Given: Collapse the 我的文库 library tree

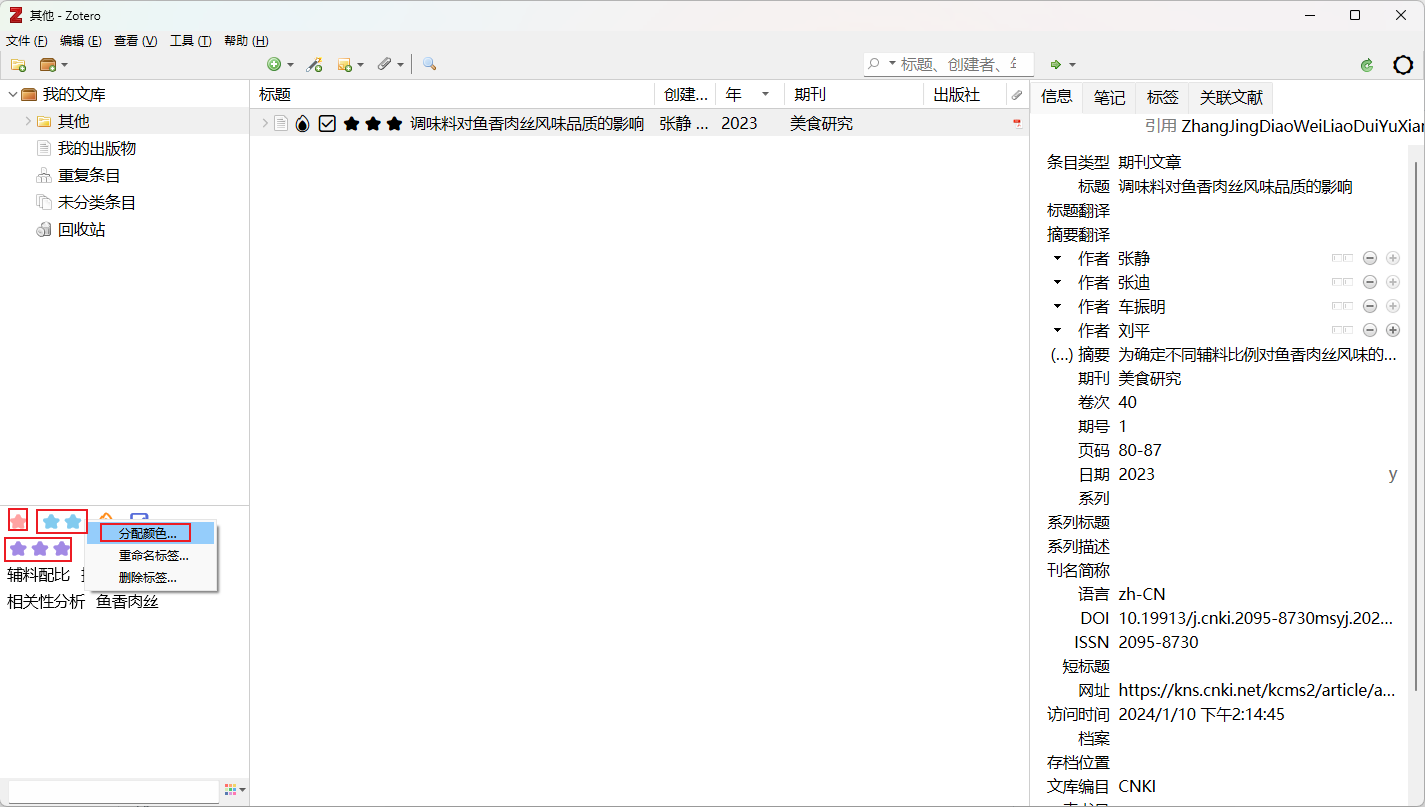Looking at the screenshot, I should click(12, 95).
